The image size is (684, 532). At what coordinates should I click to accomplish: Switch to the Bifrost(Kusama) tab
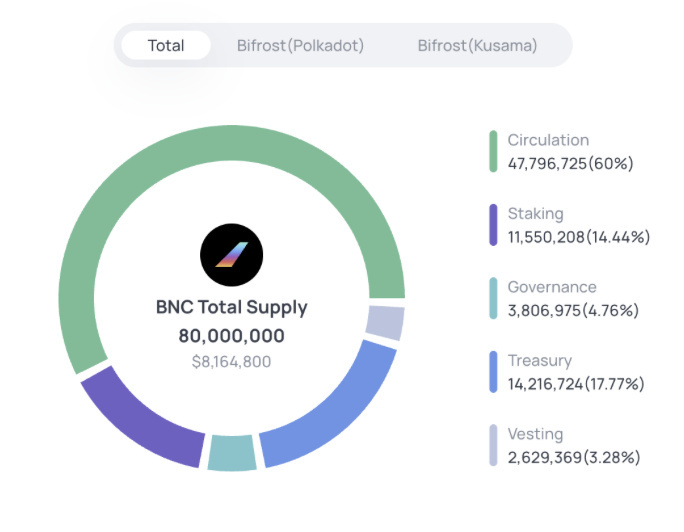[477, 45]
